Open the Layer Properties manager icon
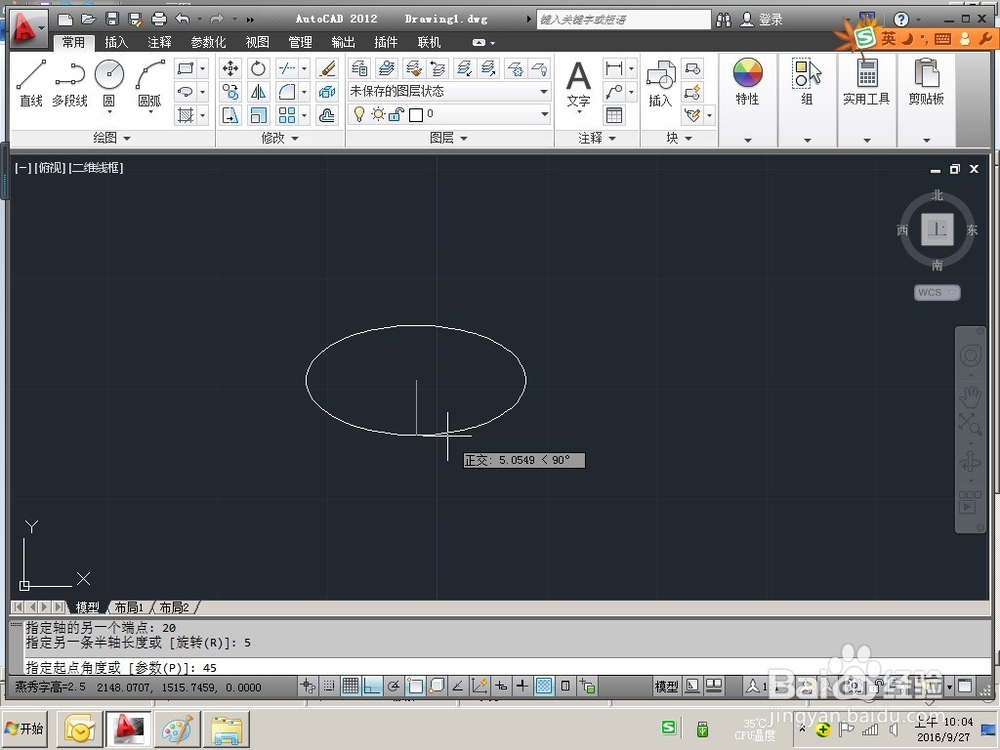1000x750 pixels. pos(359,68)
